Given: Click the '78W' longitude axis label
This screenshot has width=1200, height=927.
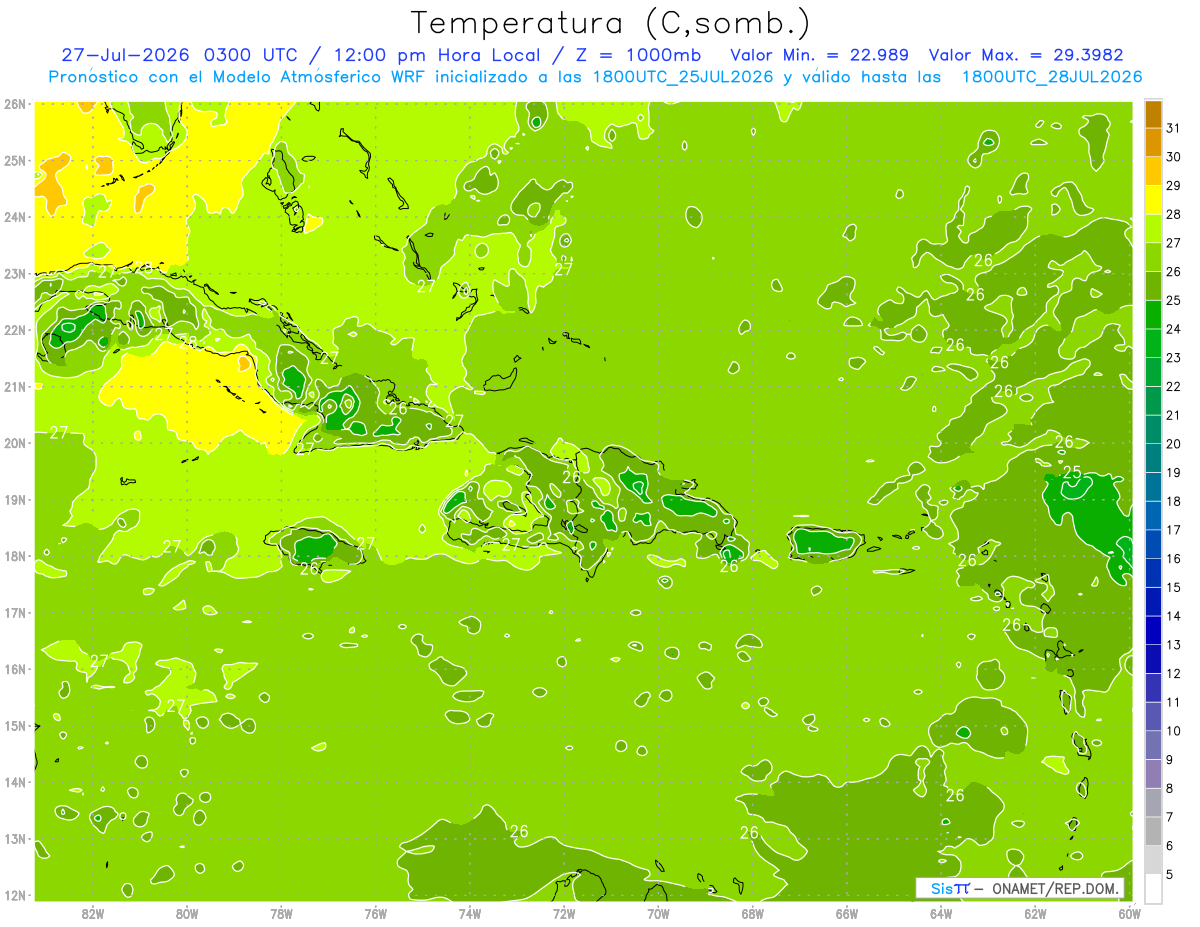Looking at the screenshot, I should click(x=281, y=913).
